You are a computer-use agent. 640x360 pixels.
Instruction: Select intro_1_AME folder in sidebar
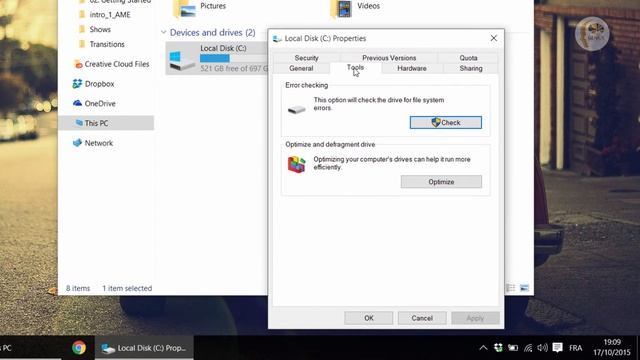(x=110, y=15)
